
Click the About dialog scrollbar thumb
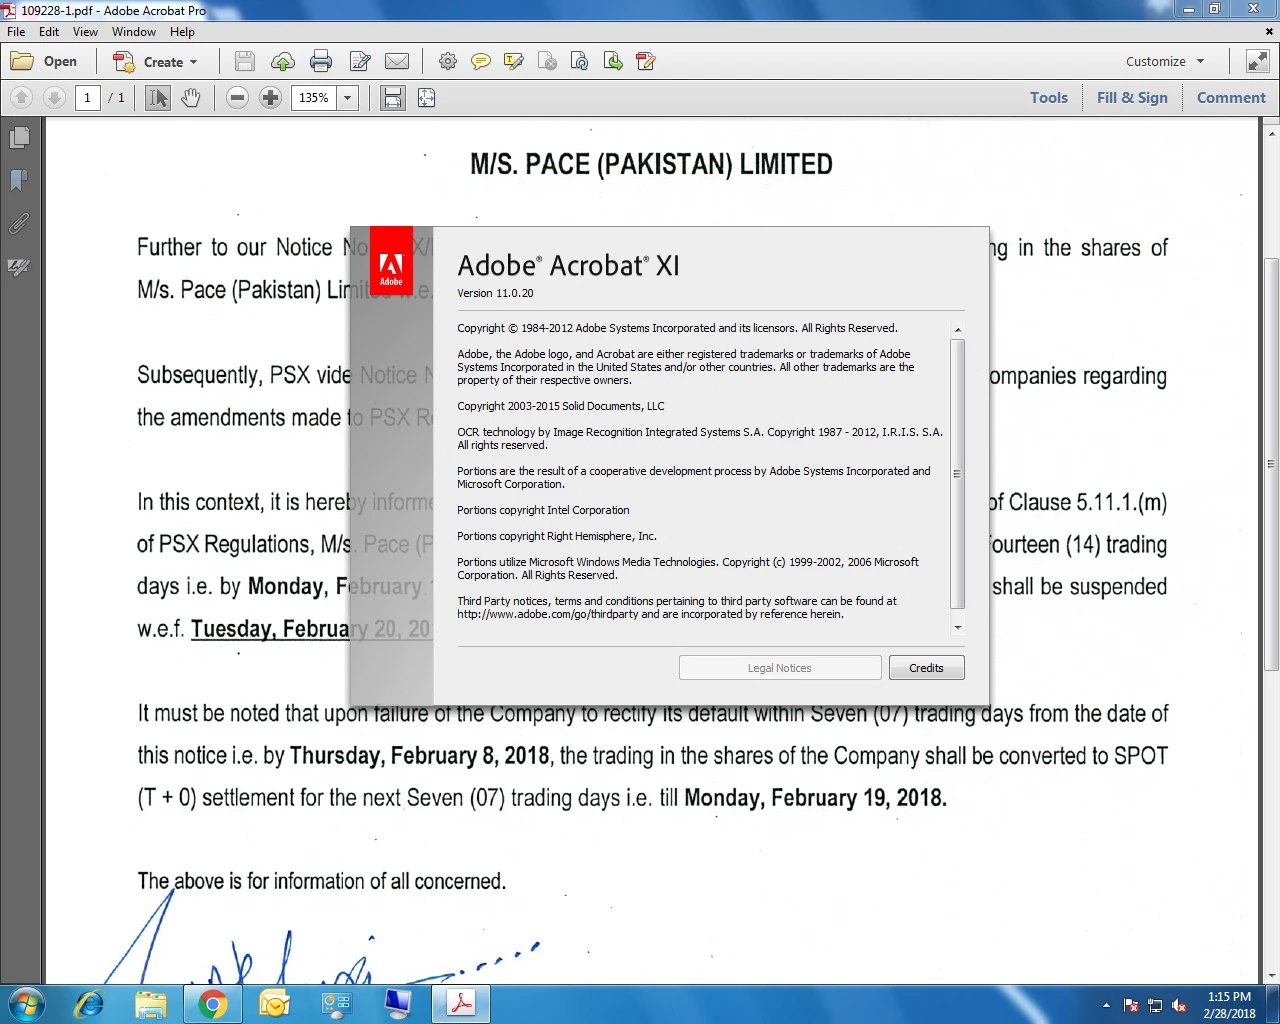pos(958,474)
